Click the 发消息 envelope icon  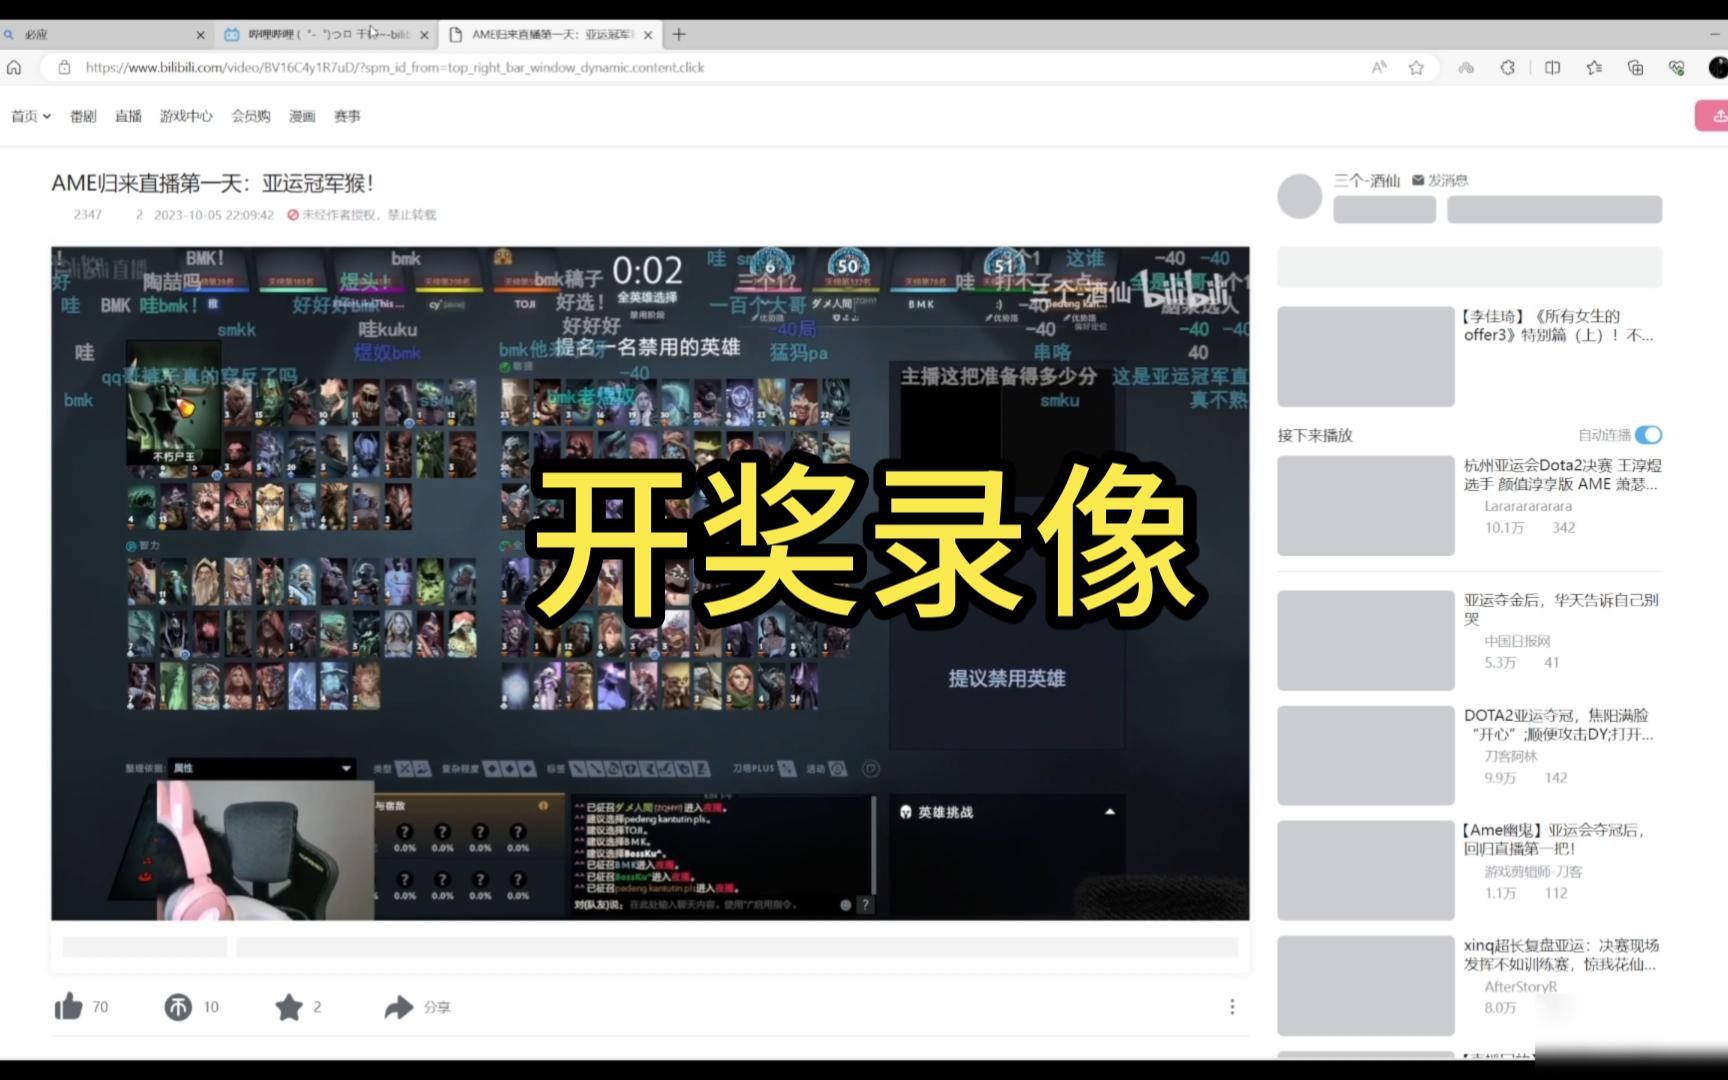pyautogui.click(x=1418, y=180)
